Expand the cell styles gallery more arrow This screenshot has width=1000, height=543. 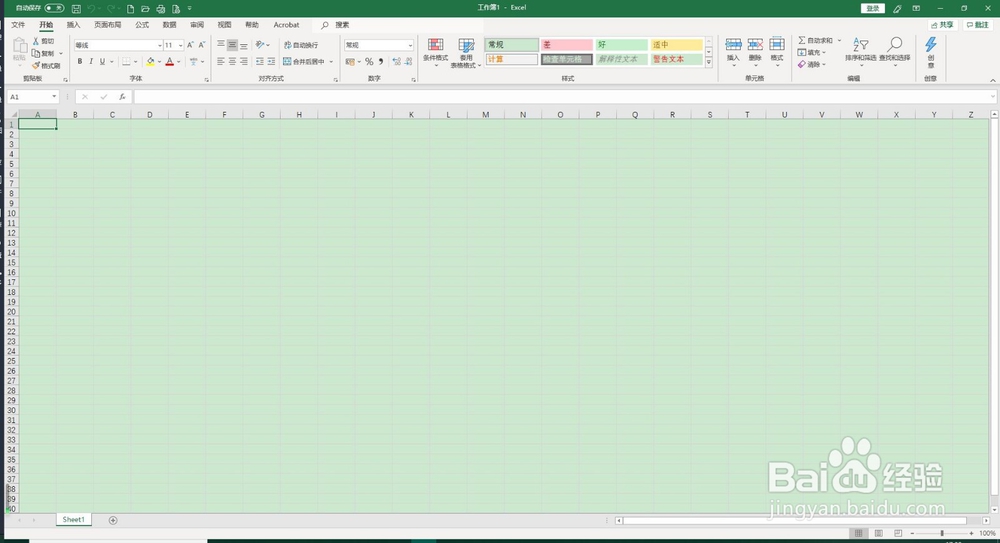(709, 63)
